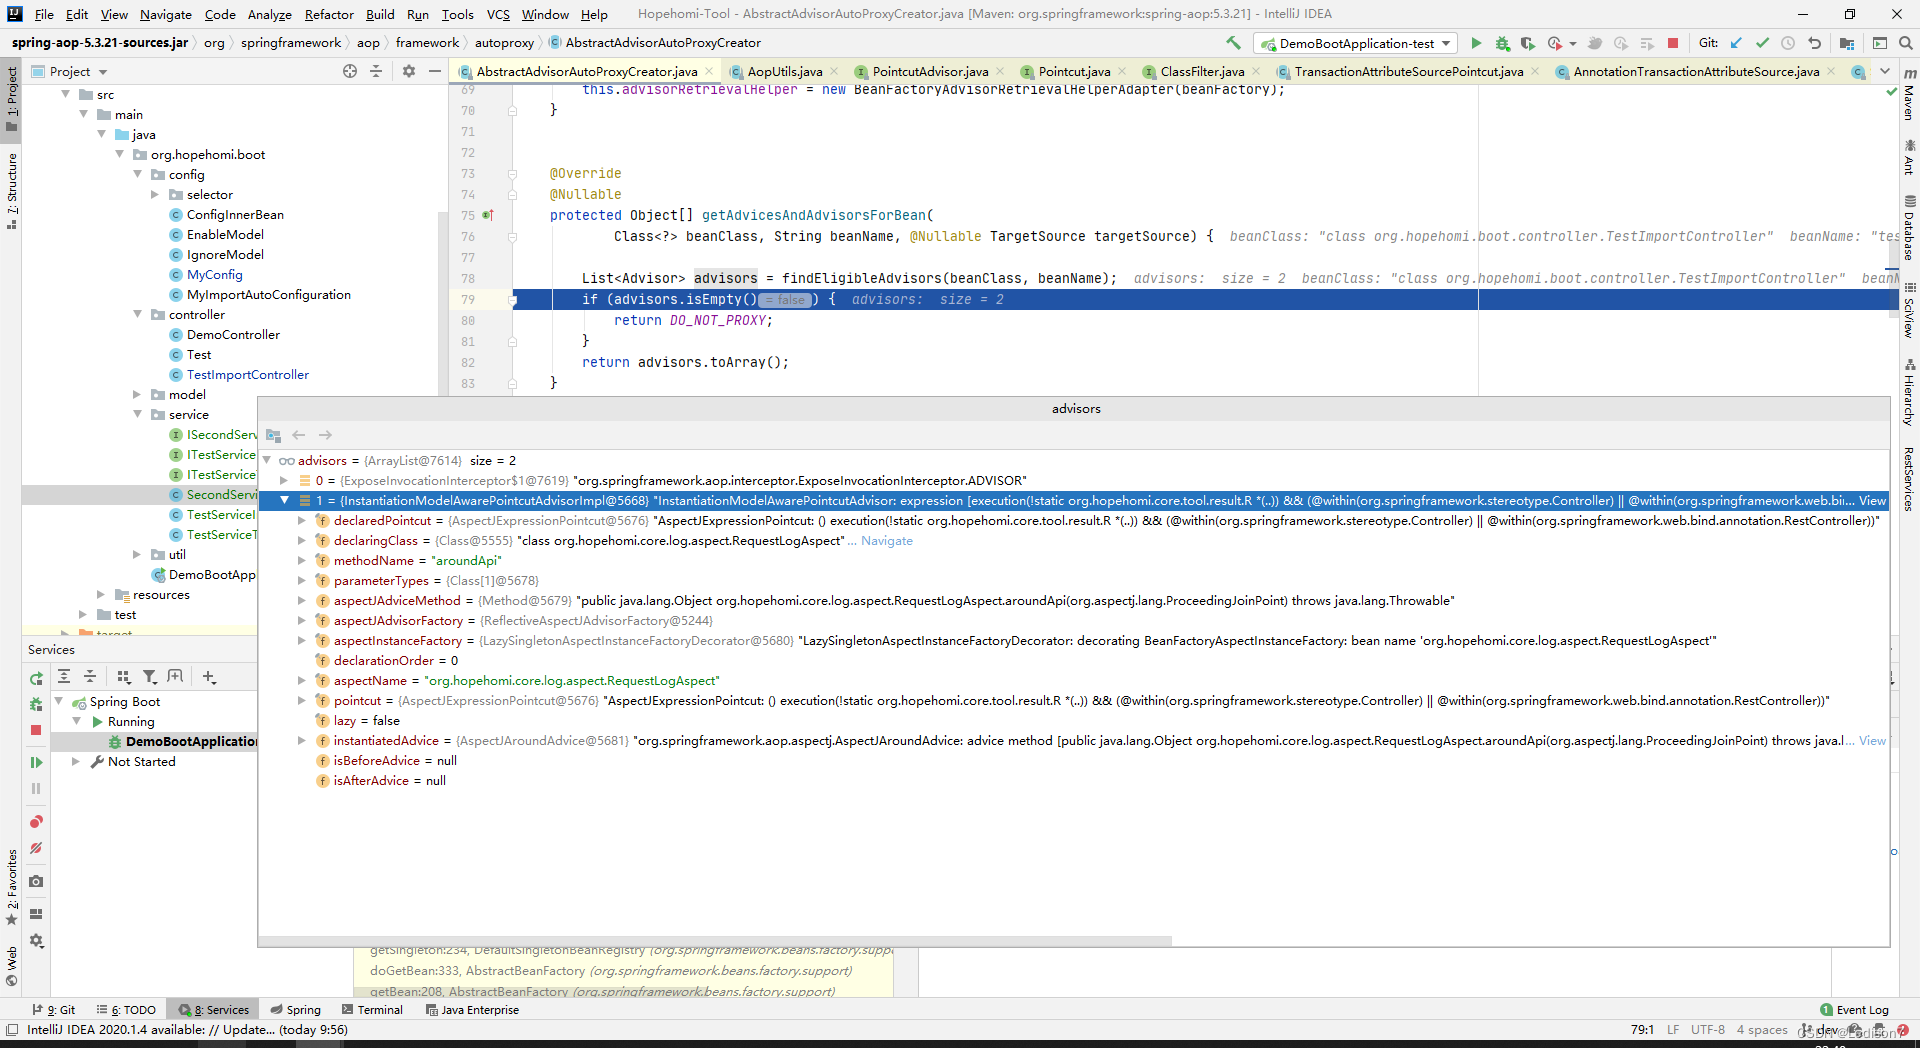
Task: Expand All in the Services toolbar
Action: pos(64,677)
